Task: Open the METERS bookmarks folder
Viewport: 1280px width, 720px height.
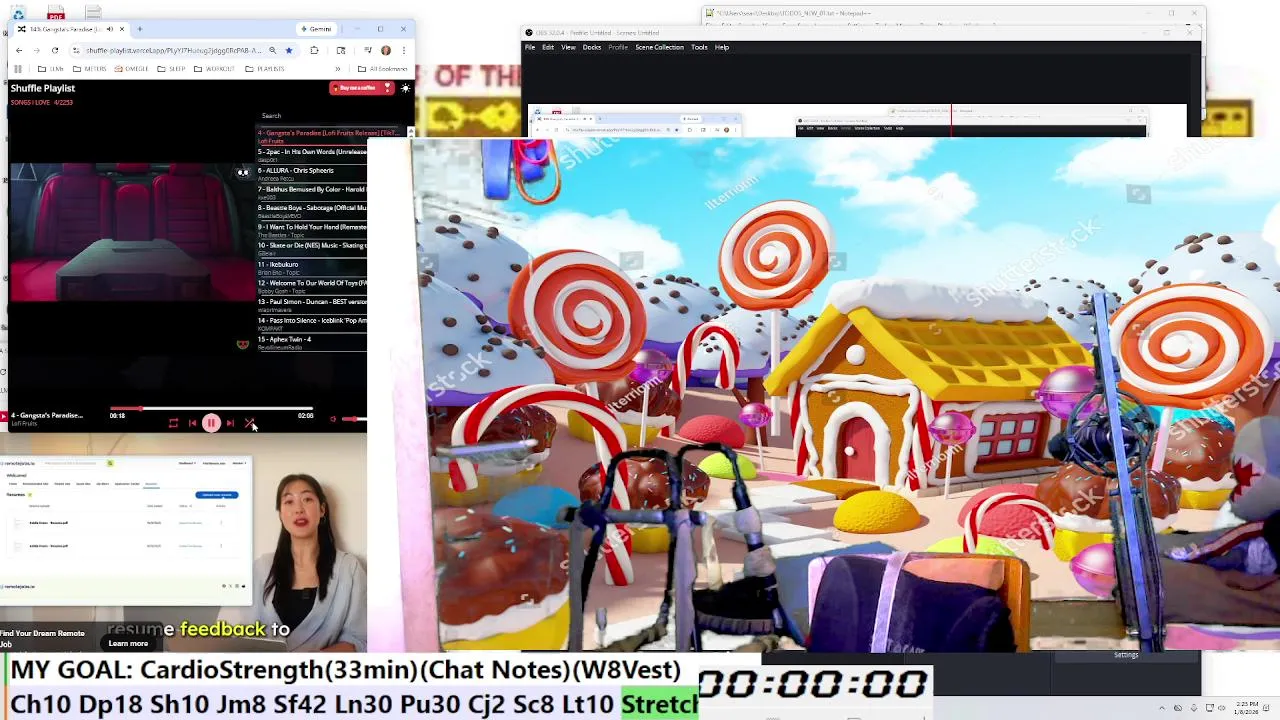Action: (x=90, y=69)
